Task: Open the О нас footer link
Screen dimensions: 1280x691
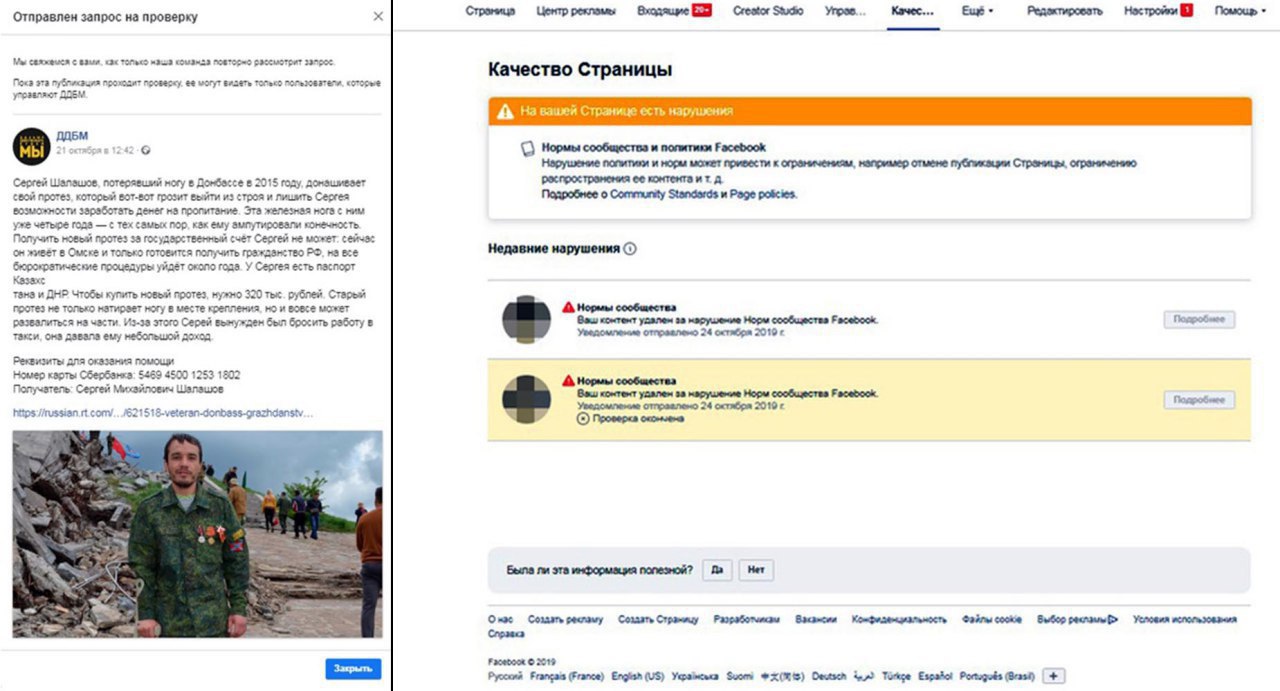Action: [500, 620]
